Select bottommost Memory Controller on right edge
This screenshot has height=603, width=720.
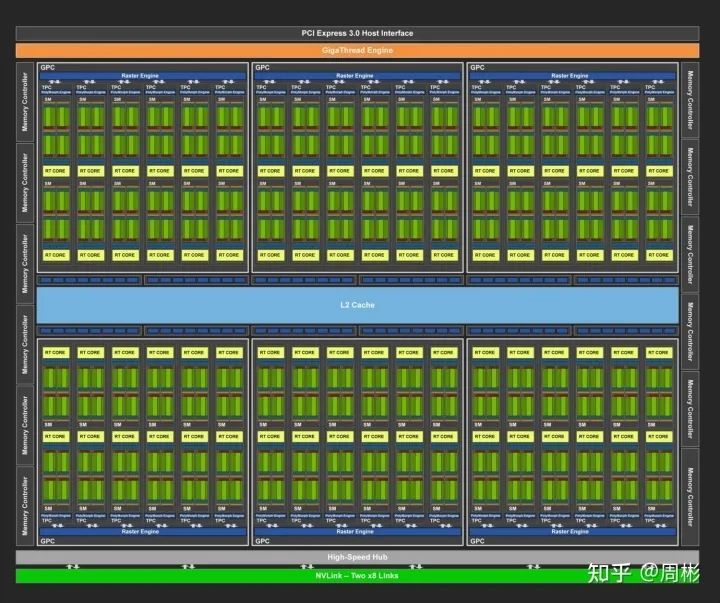pos(690,497)
